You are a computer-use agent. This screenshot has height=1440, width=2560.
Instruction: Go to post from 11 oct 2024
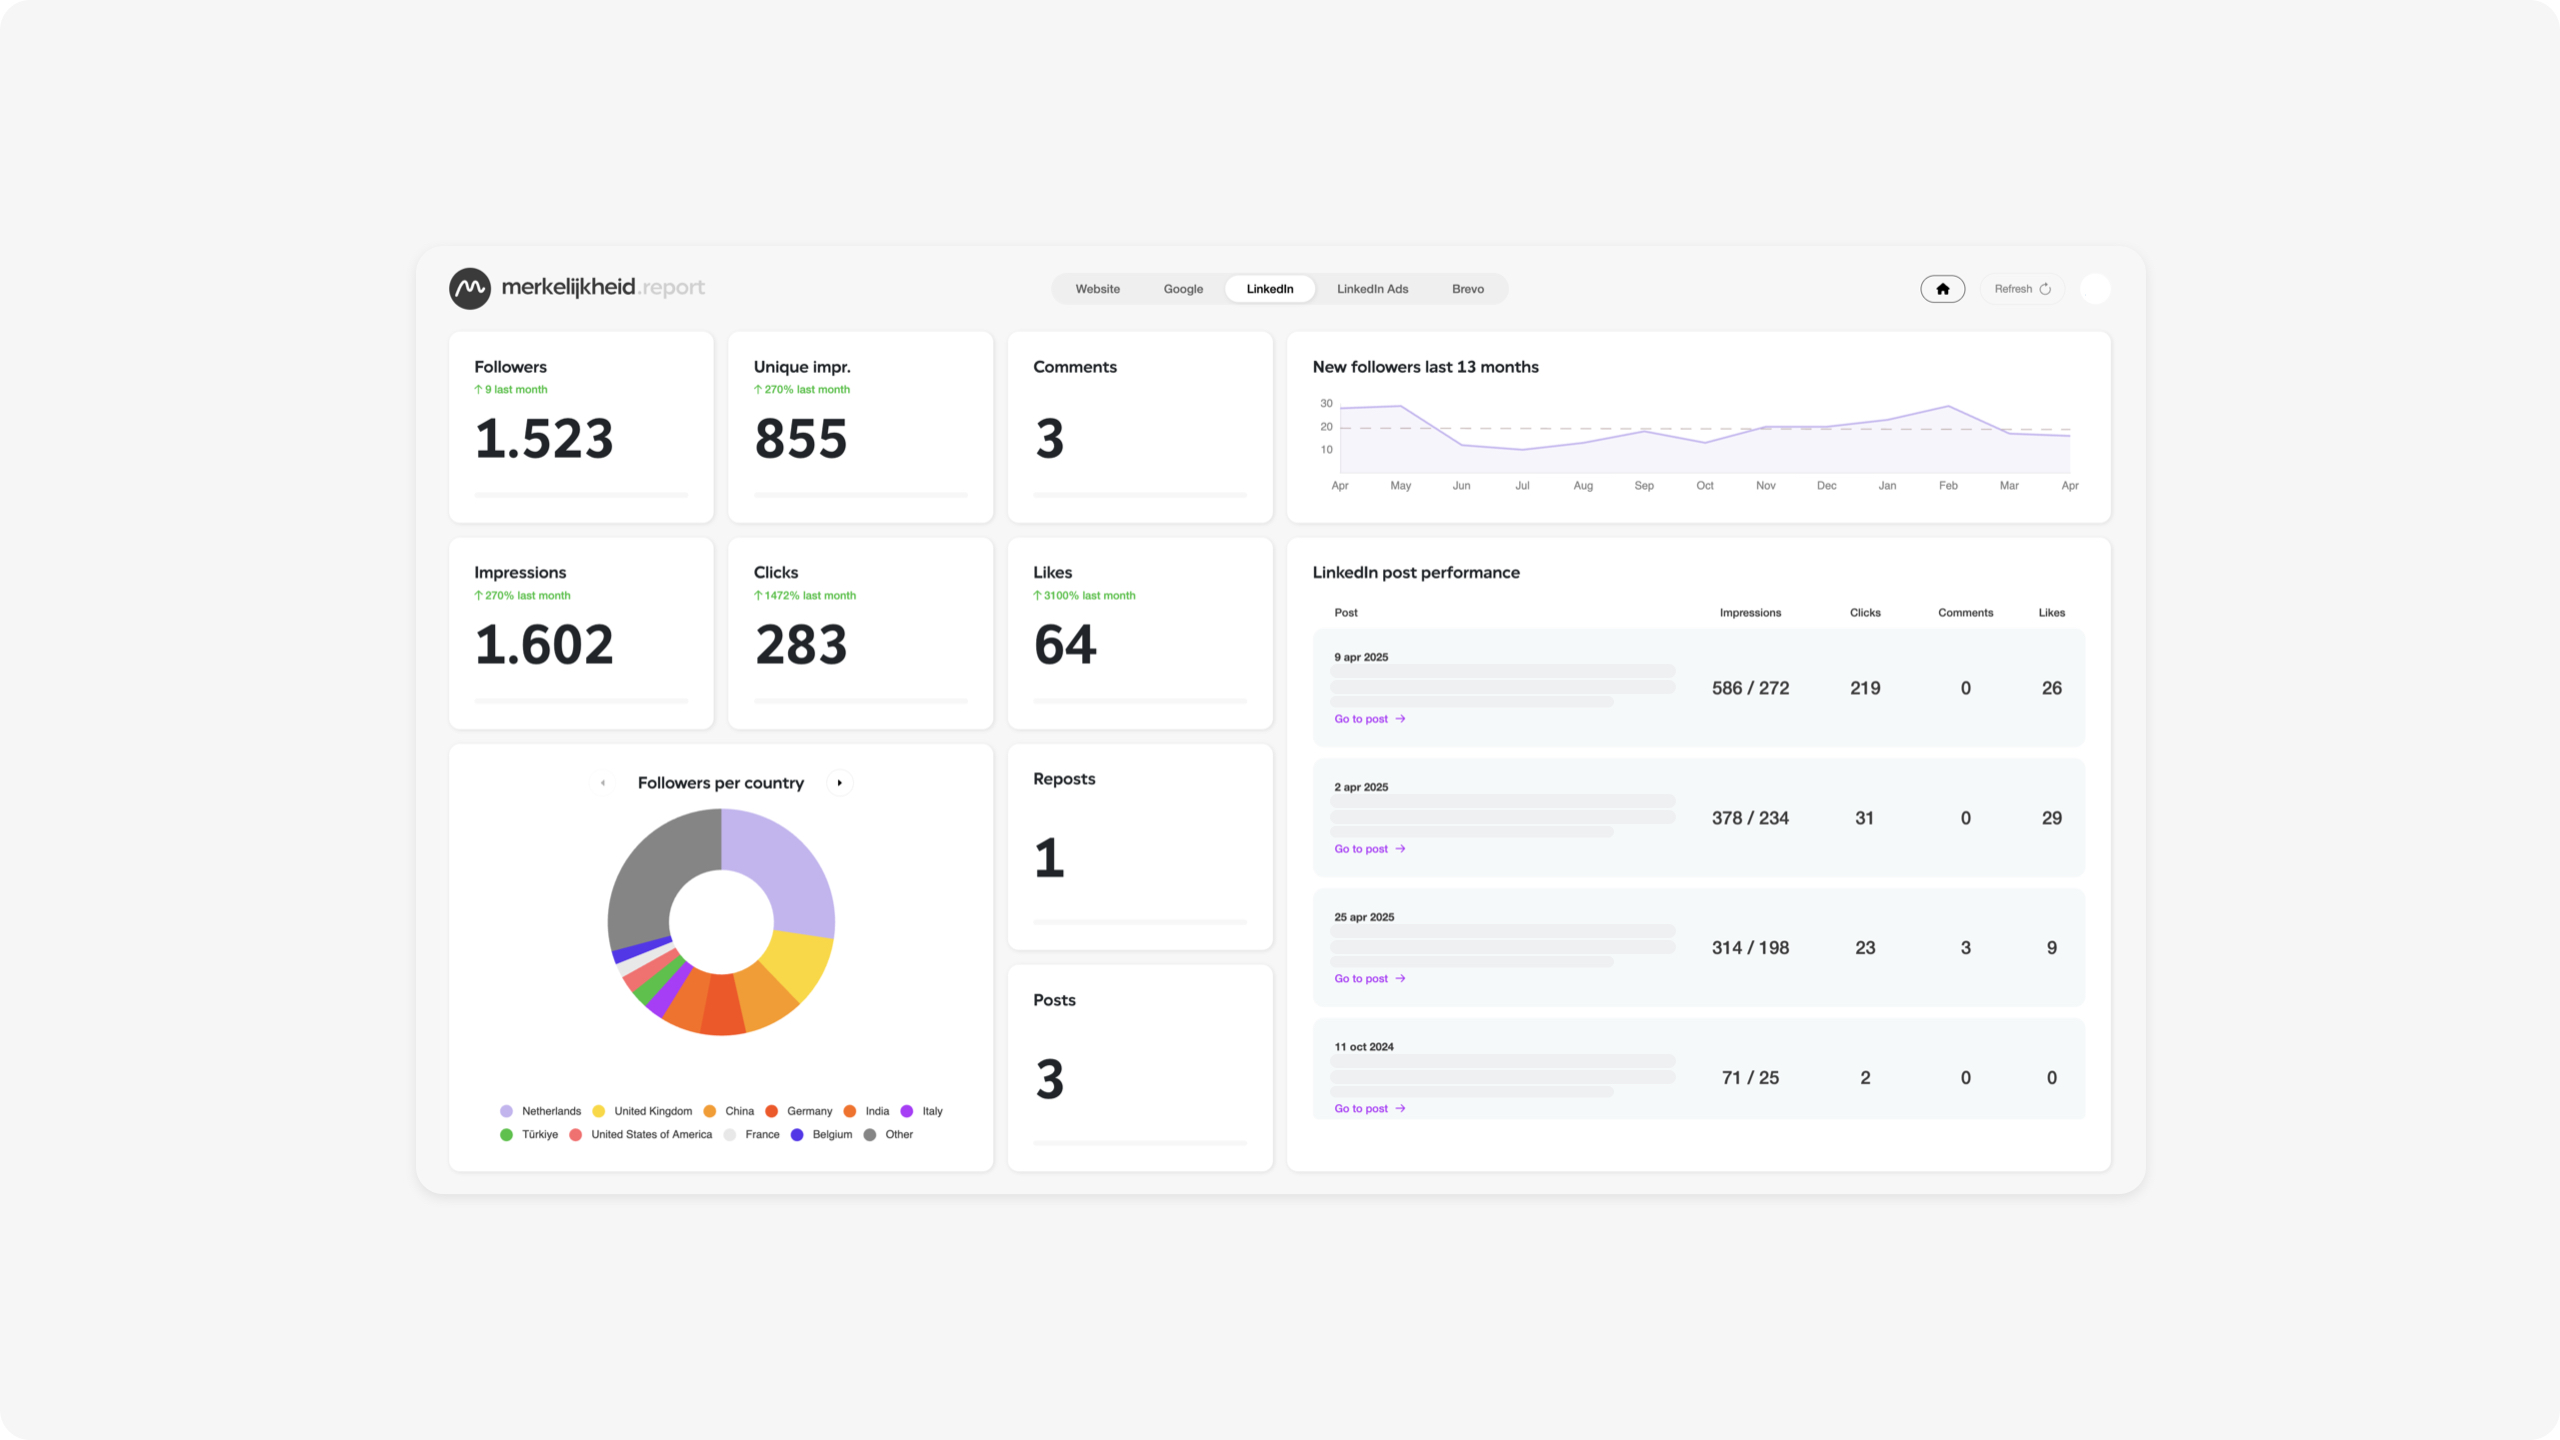tap(1370, 1109)
